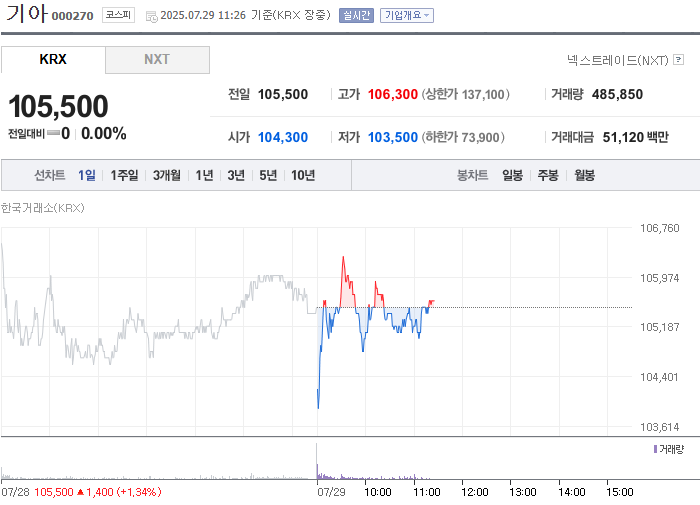Click the 시가 value 104,300
Image resolution: width=700 pixels, height=505 pixels.
click(283, 137)
